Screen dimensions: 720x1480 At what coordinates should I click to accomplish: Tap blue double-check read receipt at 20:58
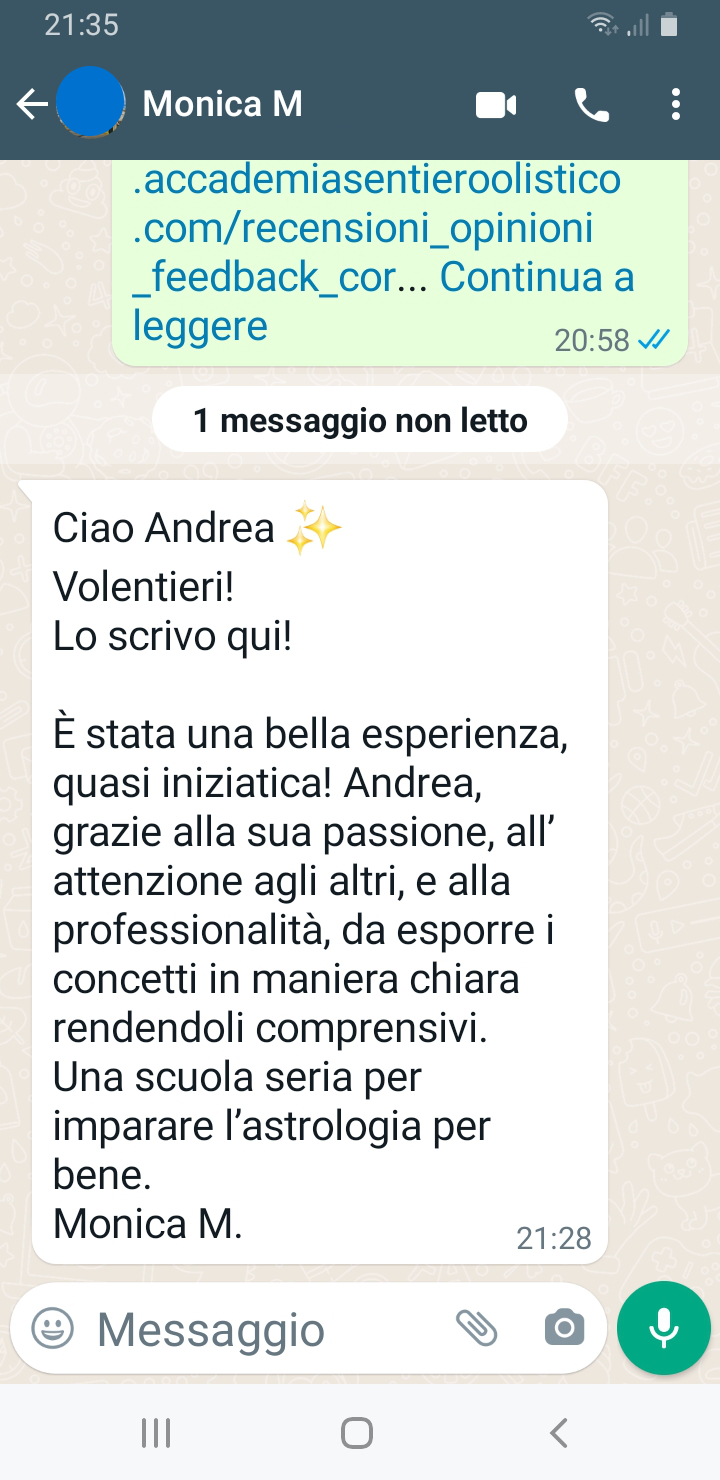[x=654, y=340]
